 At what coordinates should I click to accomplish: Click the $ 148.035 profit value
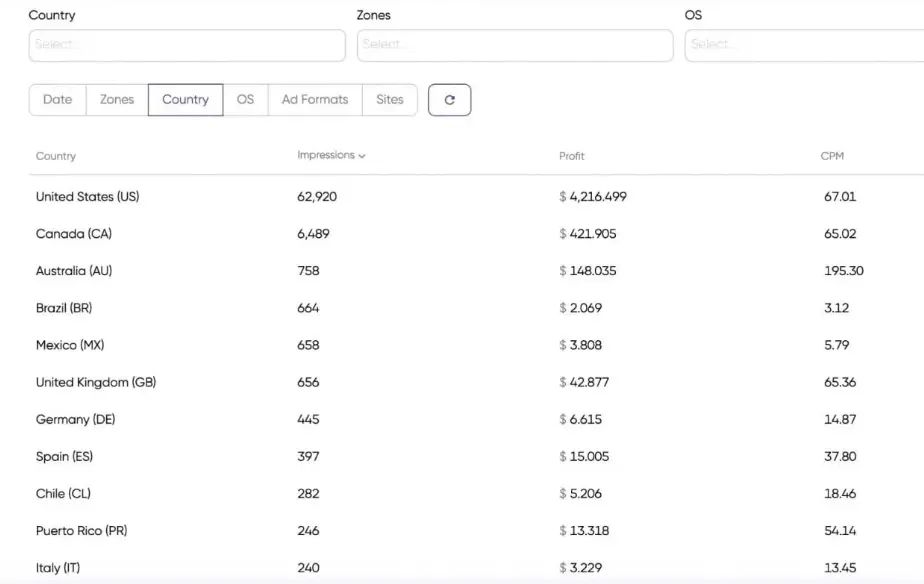coord(588,271)
